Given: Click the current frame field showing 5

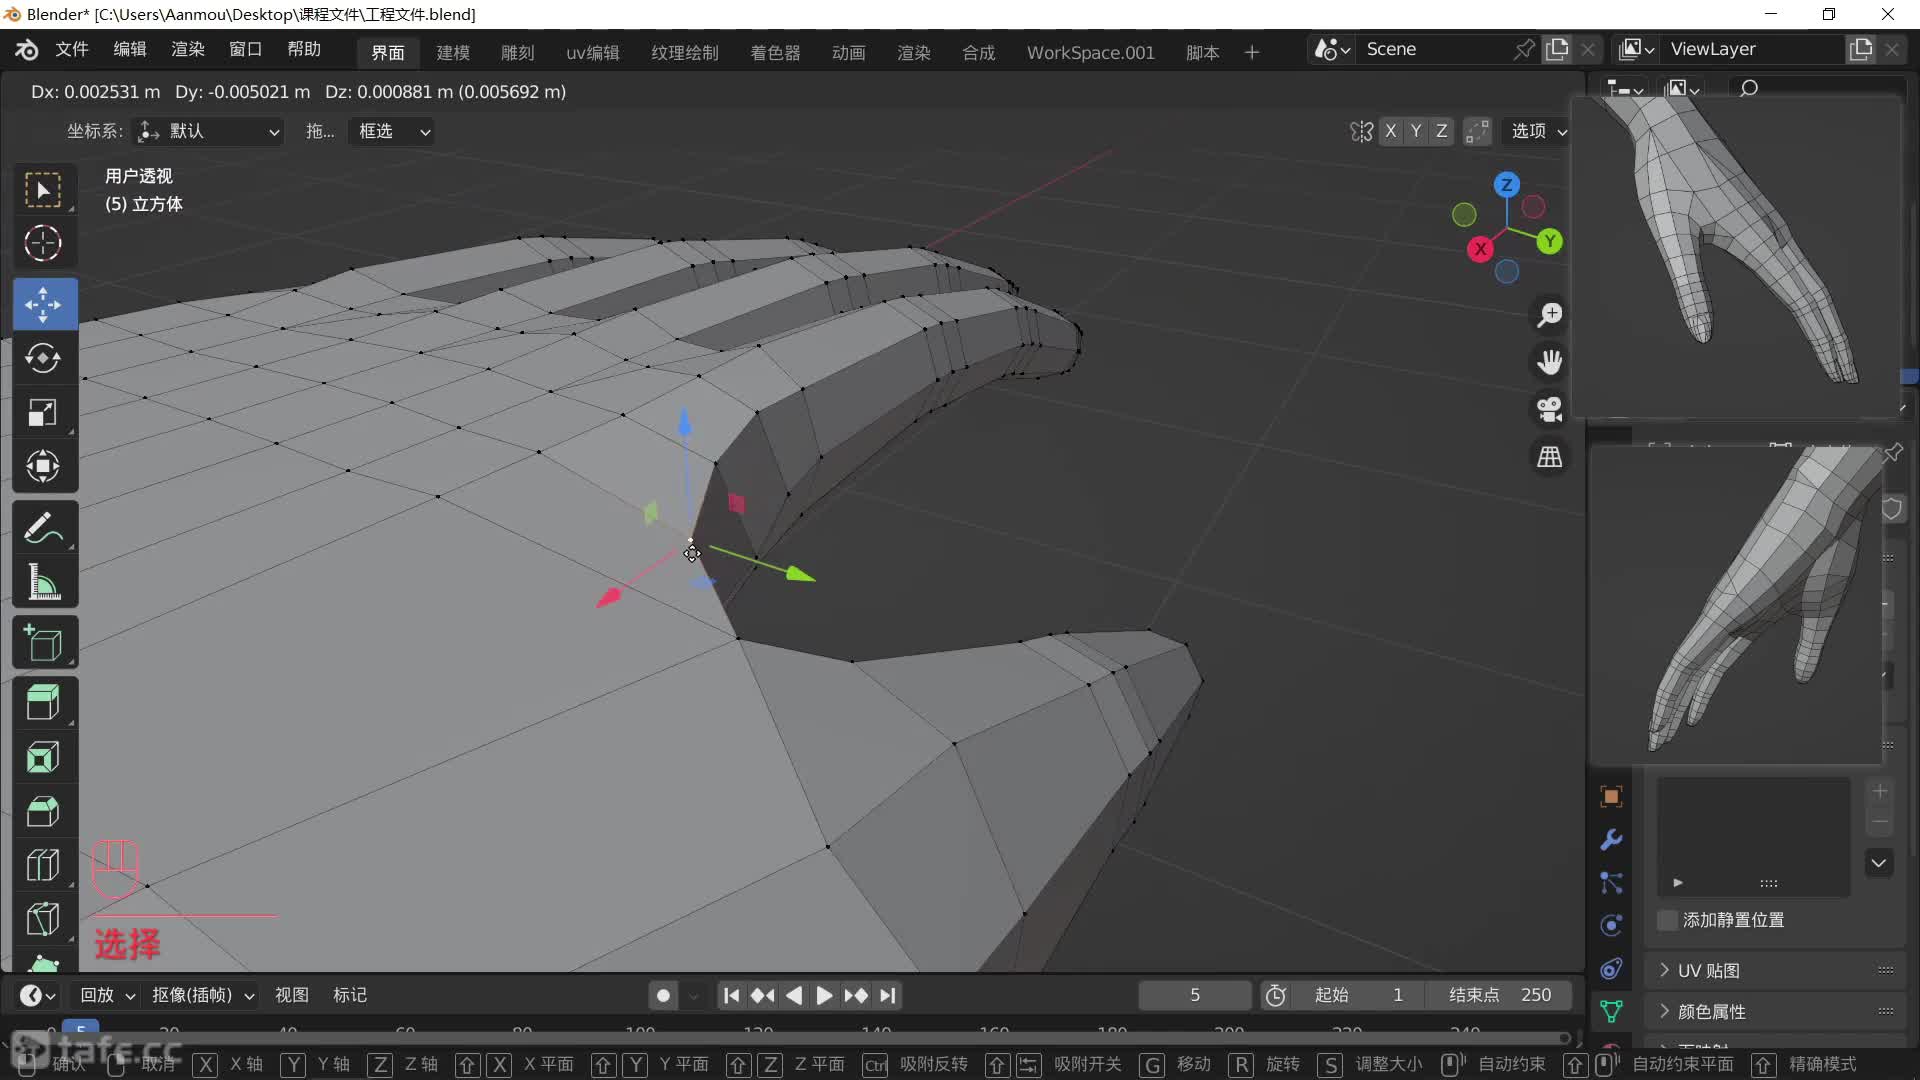Looking at the screenshot, I should point(1195,996).
